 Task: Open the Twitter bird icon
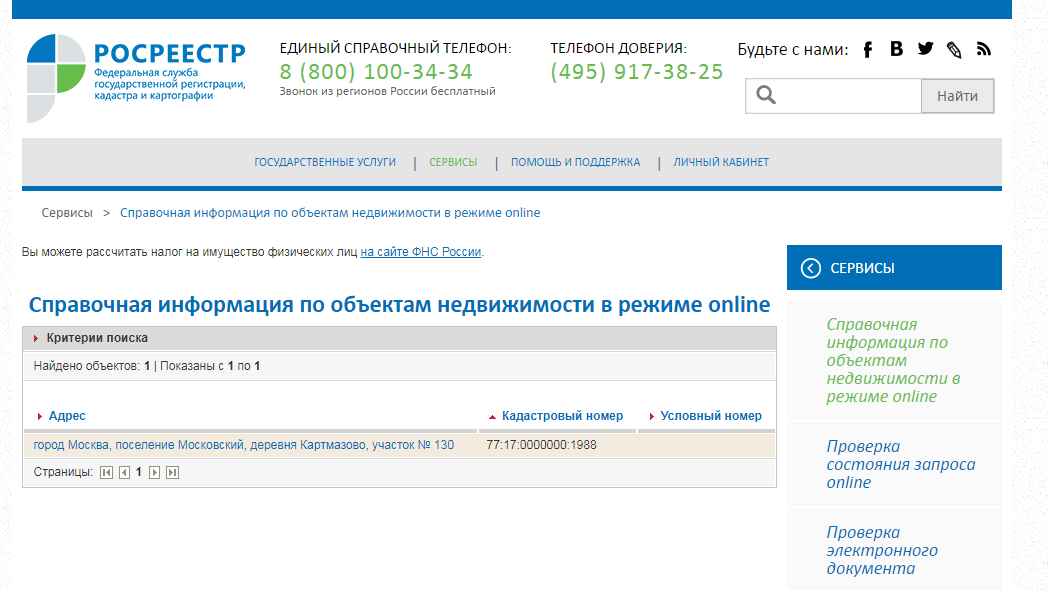tap(925, 48)
